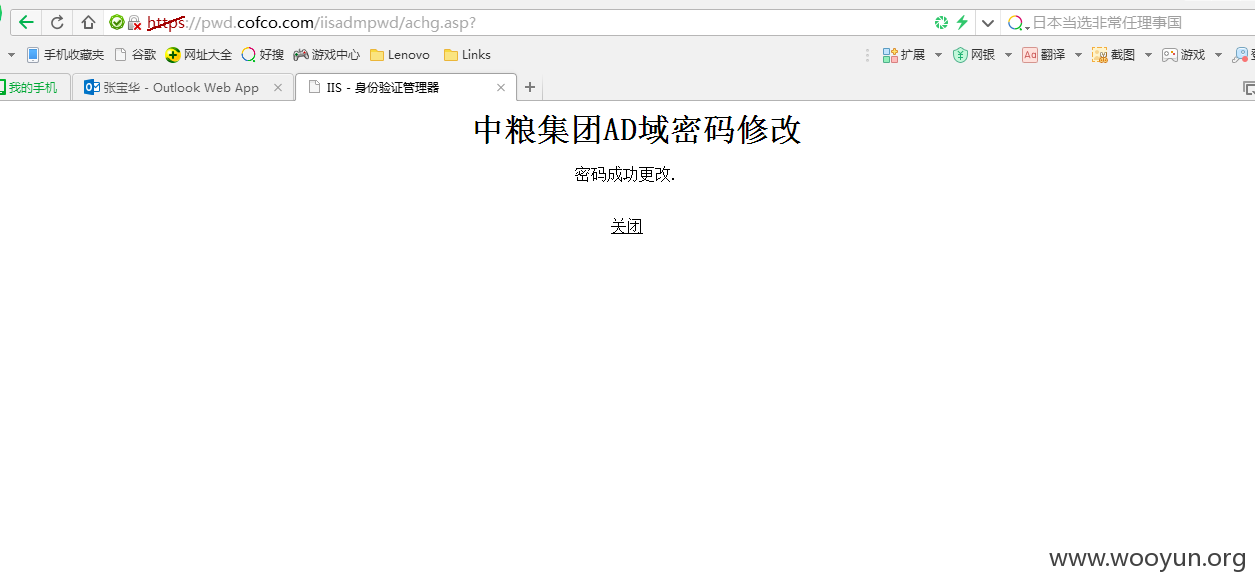Open the 游戏中心 bookmark
Screen dimensions: 1255x587
point(326,55)
